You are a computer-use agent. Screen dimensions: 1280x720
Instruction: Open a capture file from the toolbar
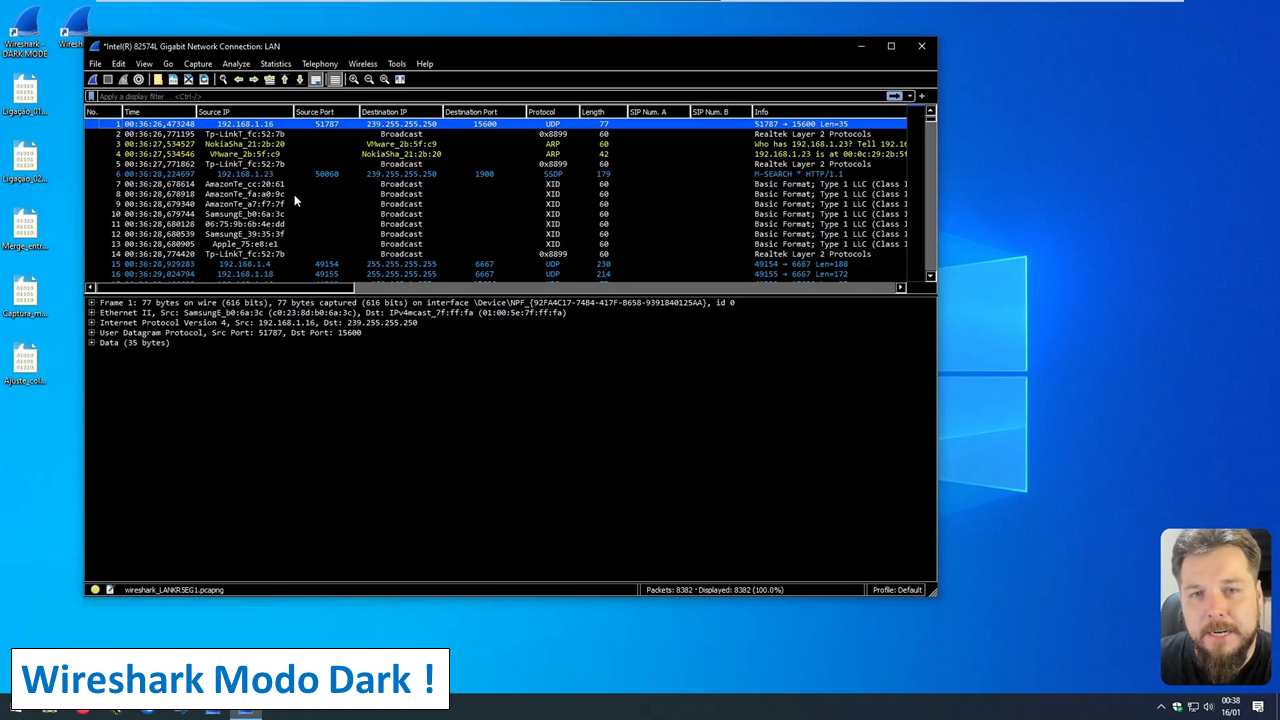(158, 80)
